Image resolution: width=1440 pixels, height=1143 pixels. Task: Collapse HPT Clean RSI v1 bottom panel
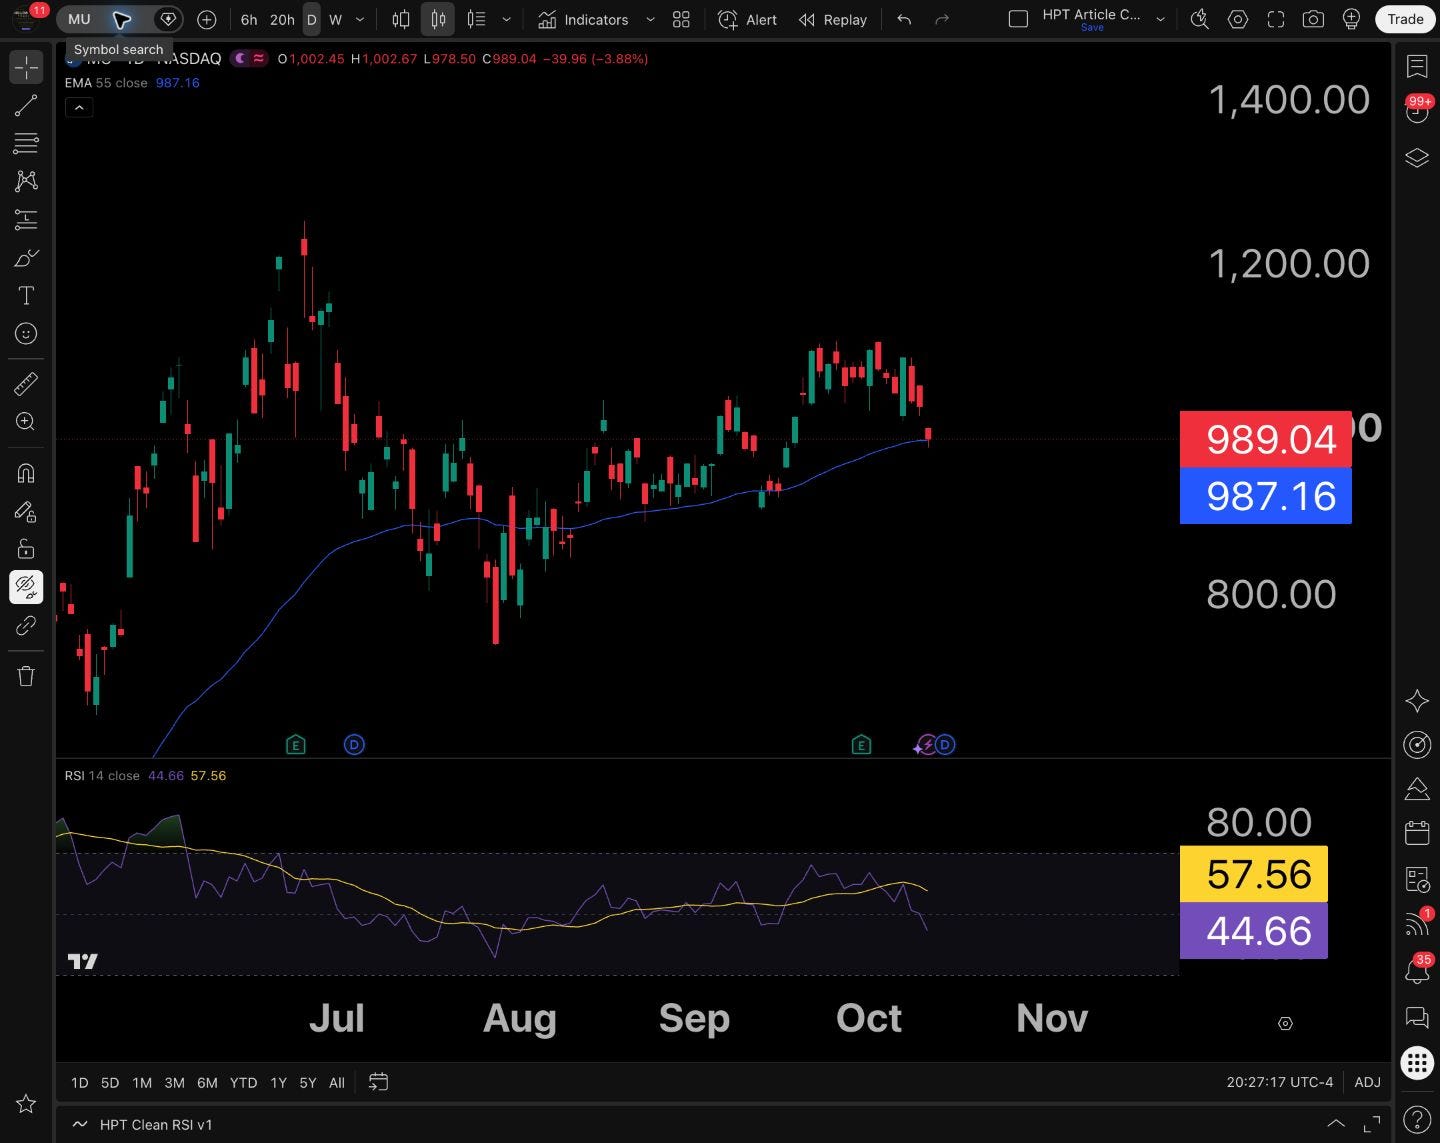coord(1335,1124)
